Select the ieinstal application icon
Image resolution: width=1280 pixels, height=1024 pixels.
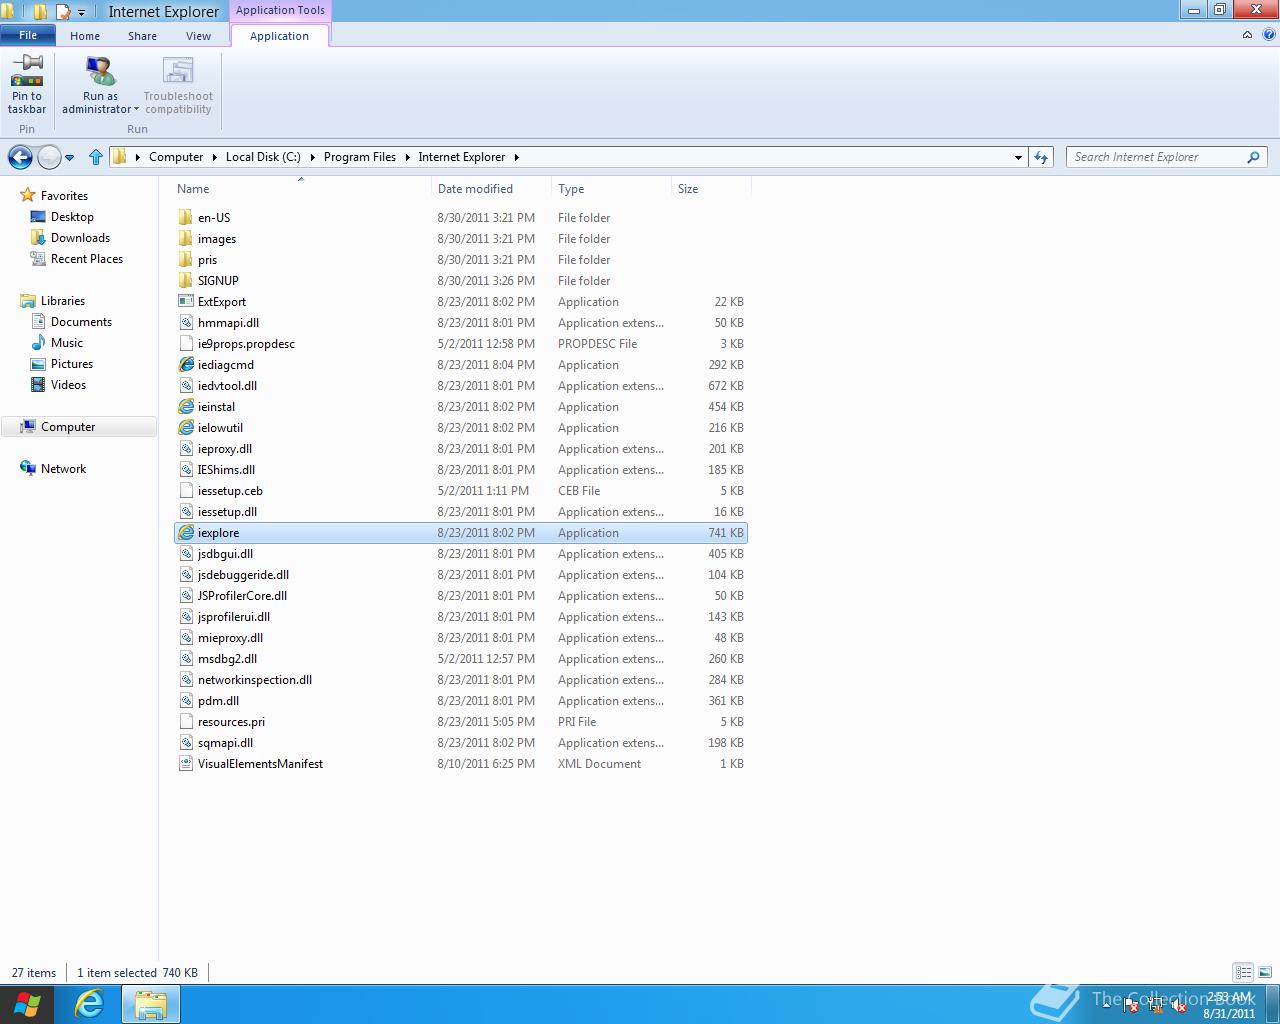(x=185, y=407)
